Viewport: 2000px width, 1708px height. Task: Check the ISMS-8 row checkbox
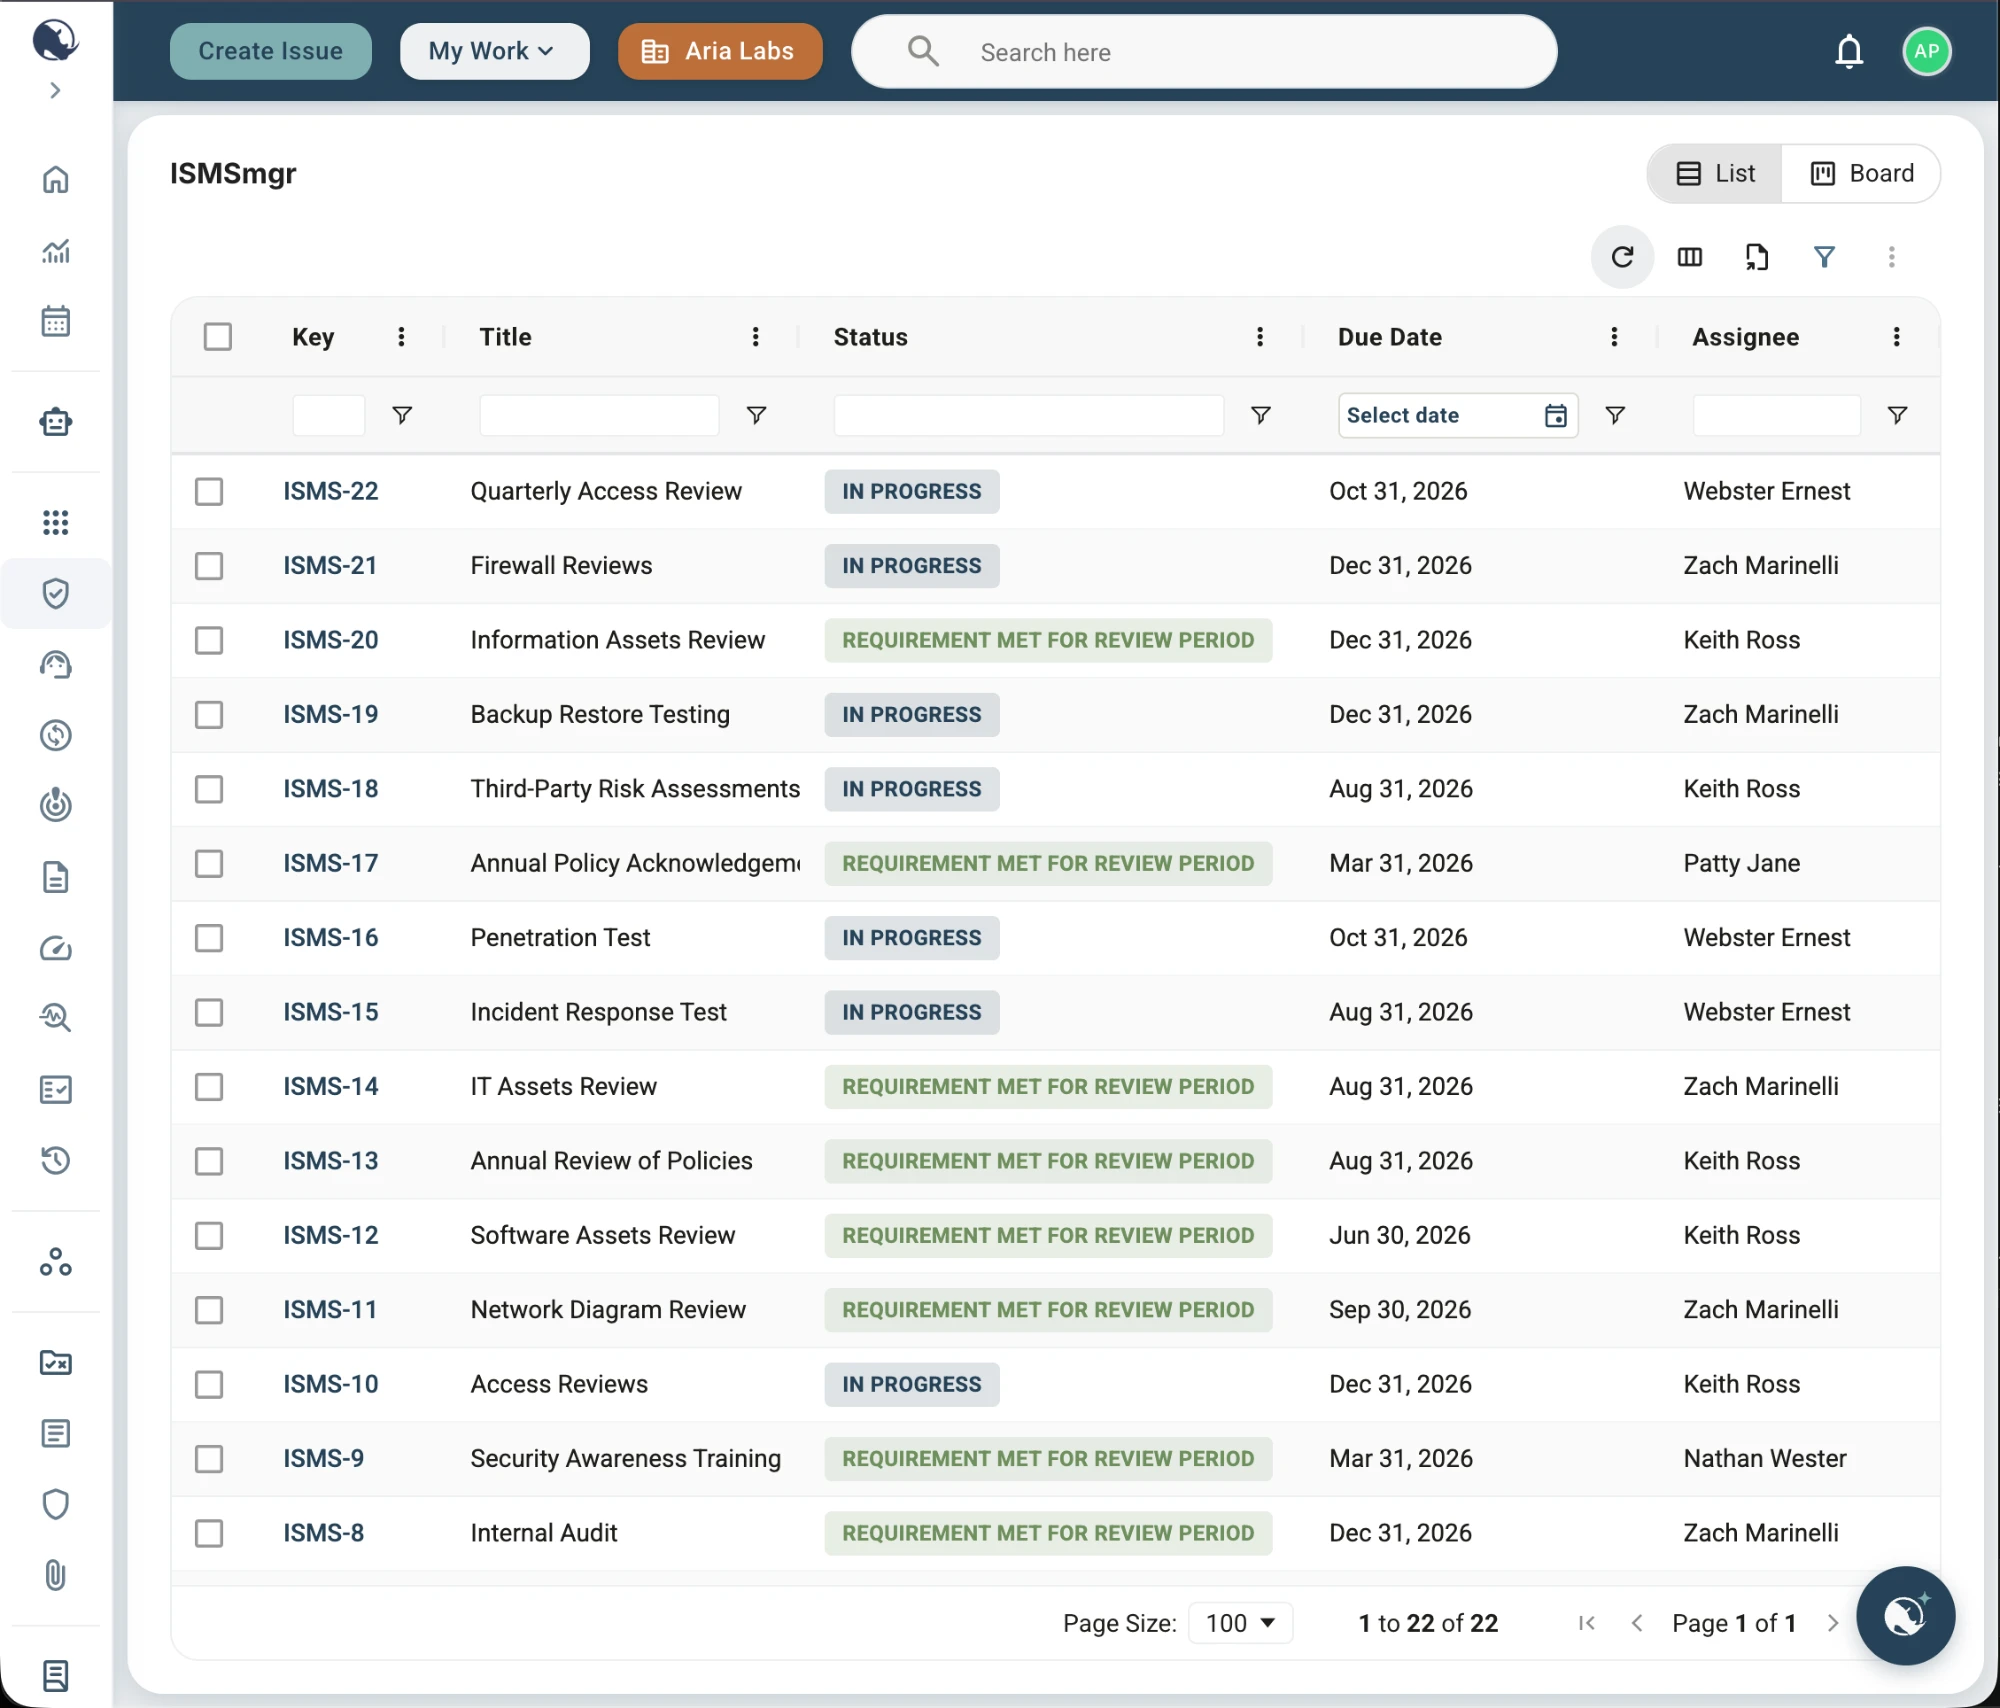tap(209, 1533)
